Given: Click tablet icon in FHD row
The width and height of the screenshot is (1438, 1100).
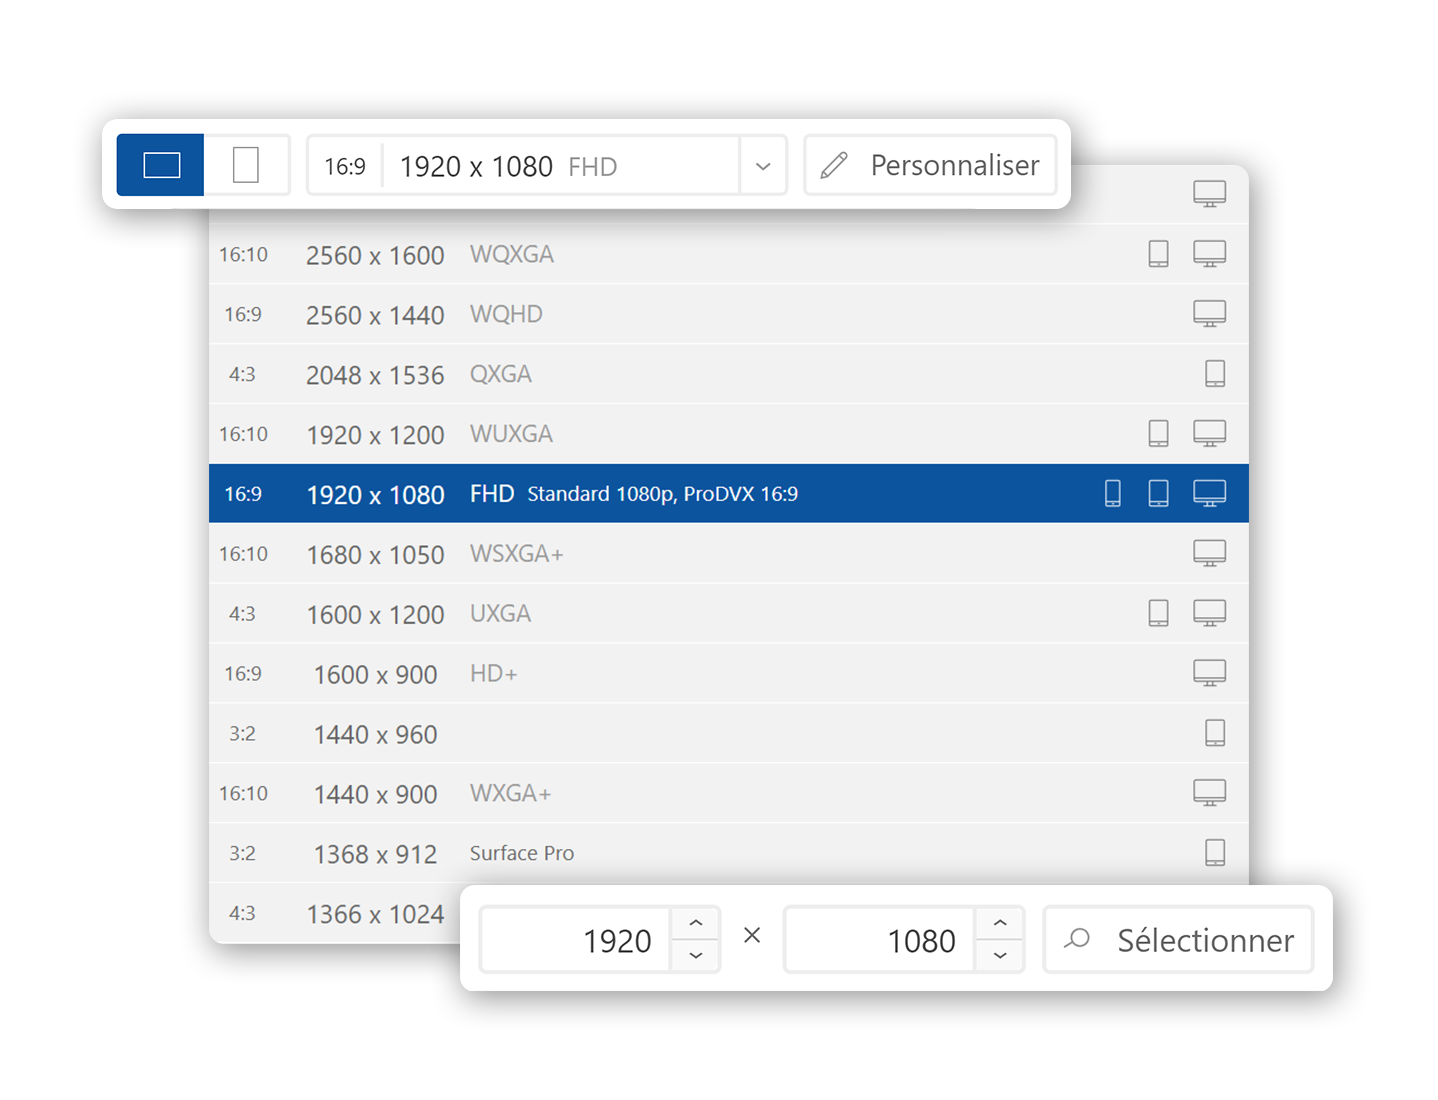Looking at the screenshot, I should click(1158, 493).
